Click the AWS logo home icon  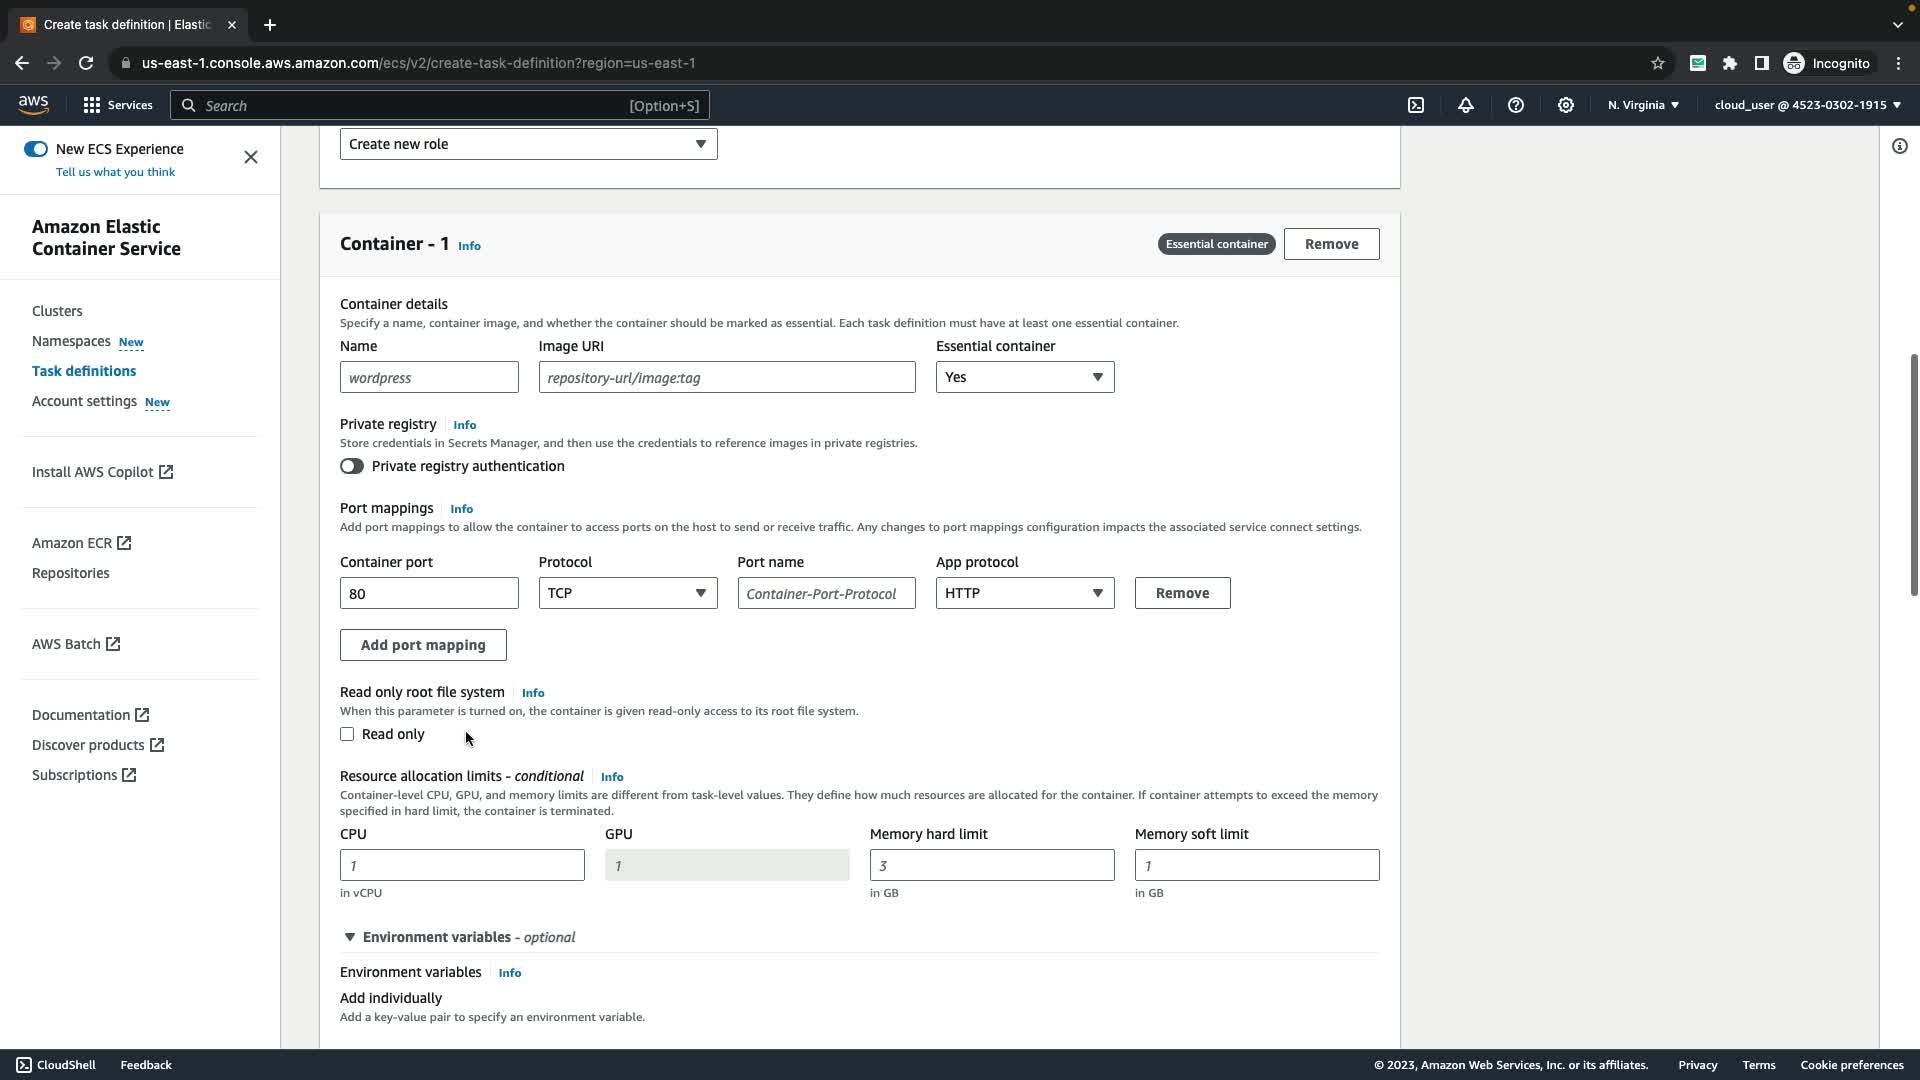pyautogui.click(x=33, y=105)
